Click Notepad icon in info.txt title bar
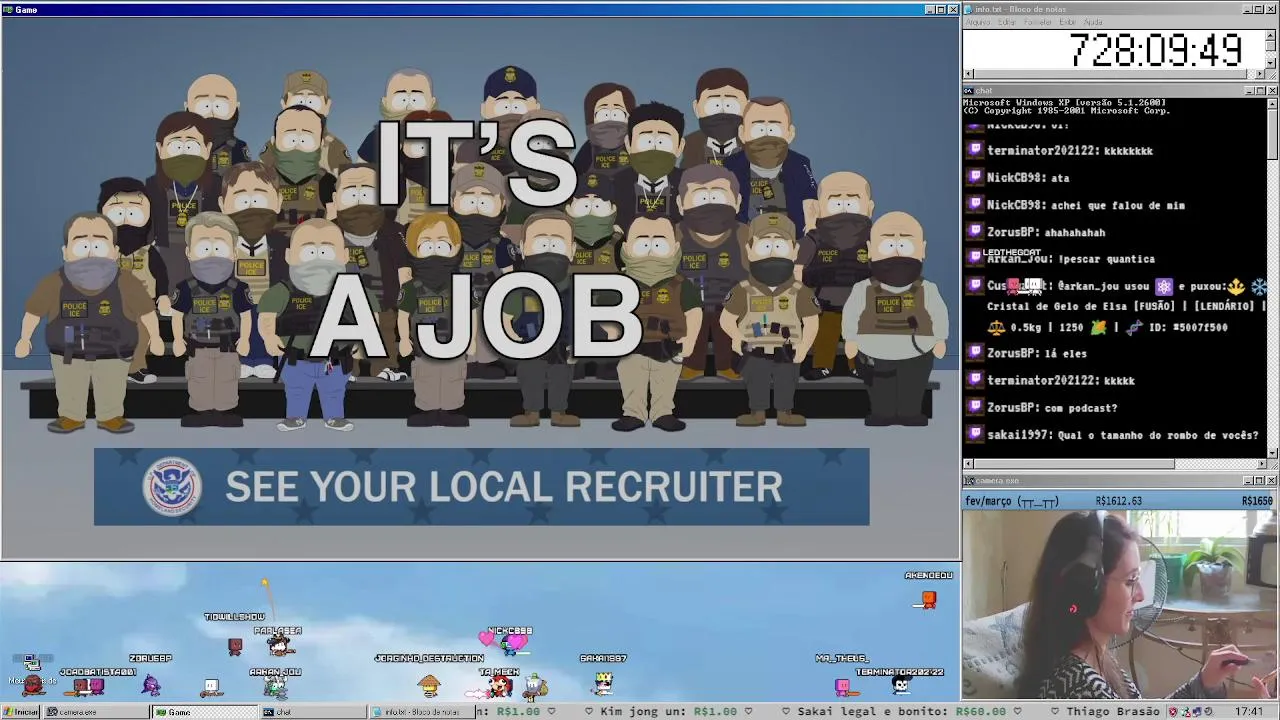The image size is (1280, 720). click(x=969, y=9)
